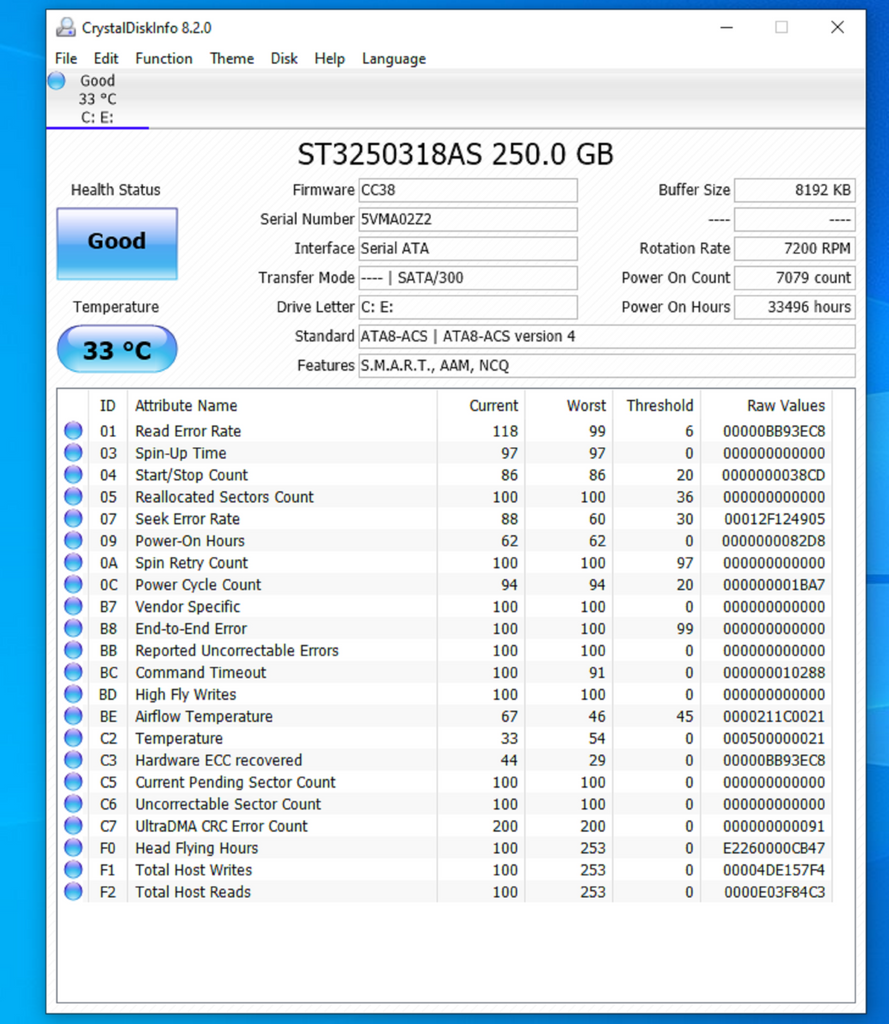Viewport: 889px width, 1024px height.
Task: Open the File menu
Action: (66, 58)
